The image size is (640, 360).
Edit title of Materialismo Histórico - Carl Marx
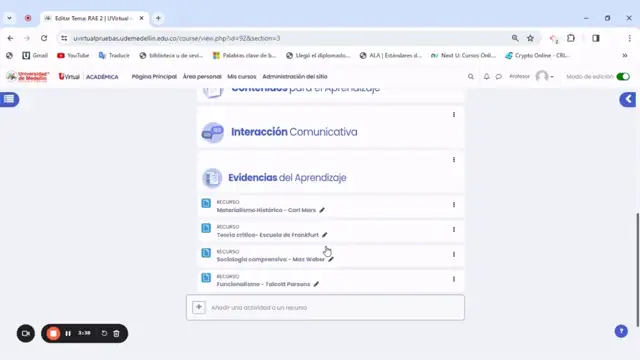point(322,210)
